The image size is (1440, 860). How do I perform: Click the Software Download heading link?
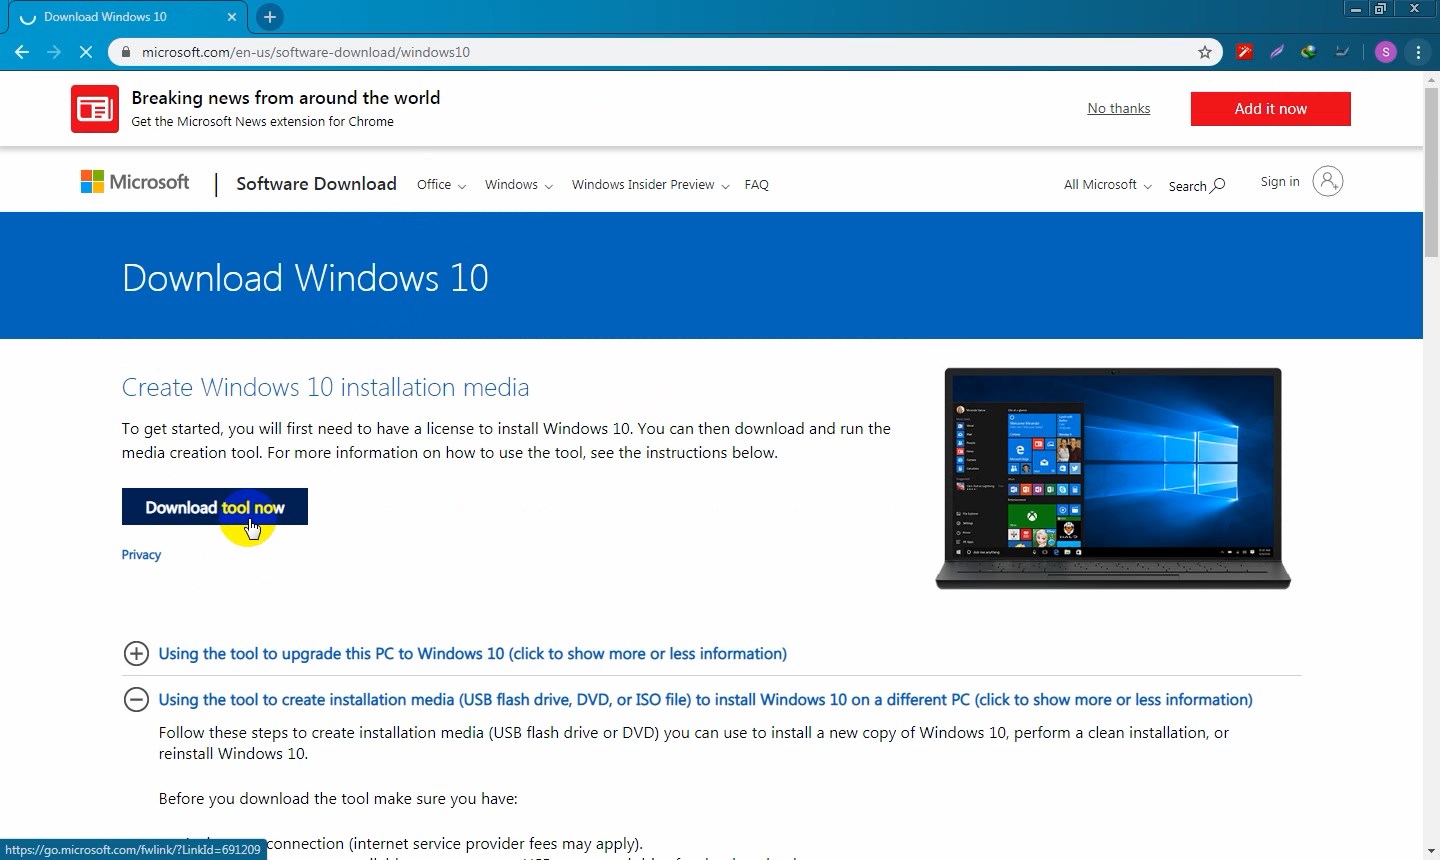[x=316, y=184]
